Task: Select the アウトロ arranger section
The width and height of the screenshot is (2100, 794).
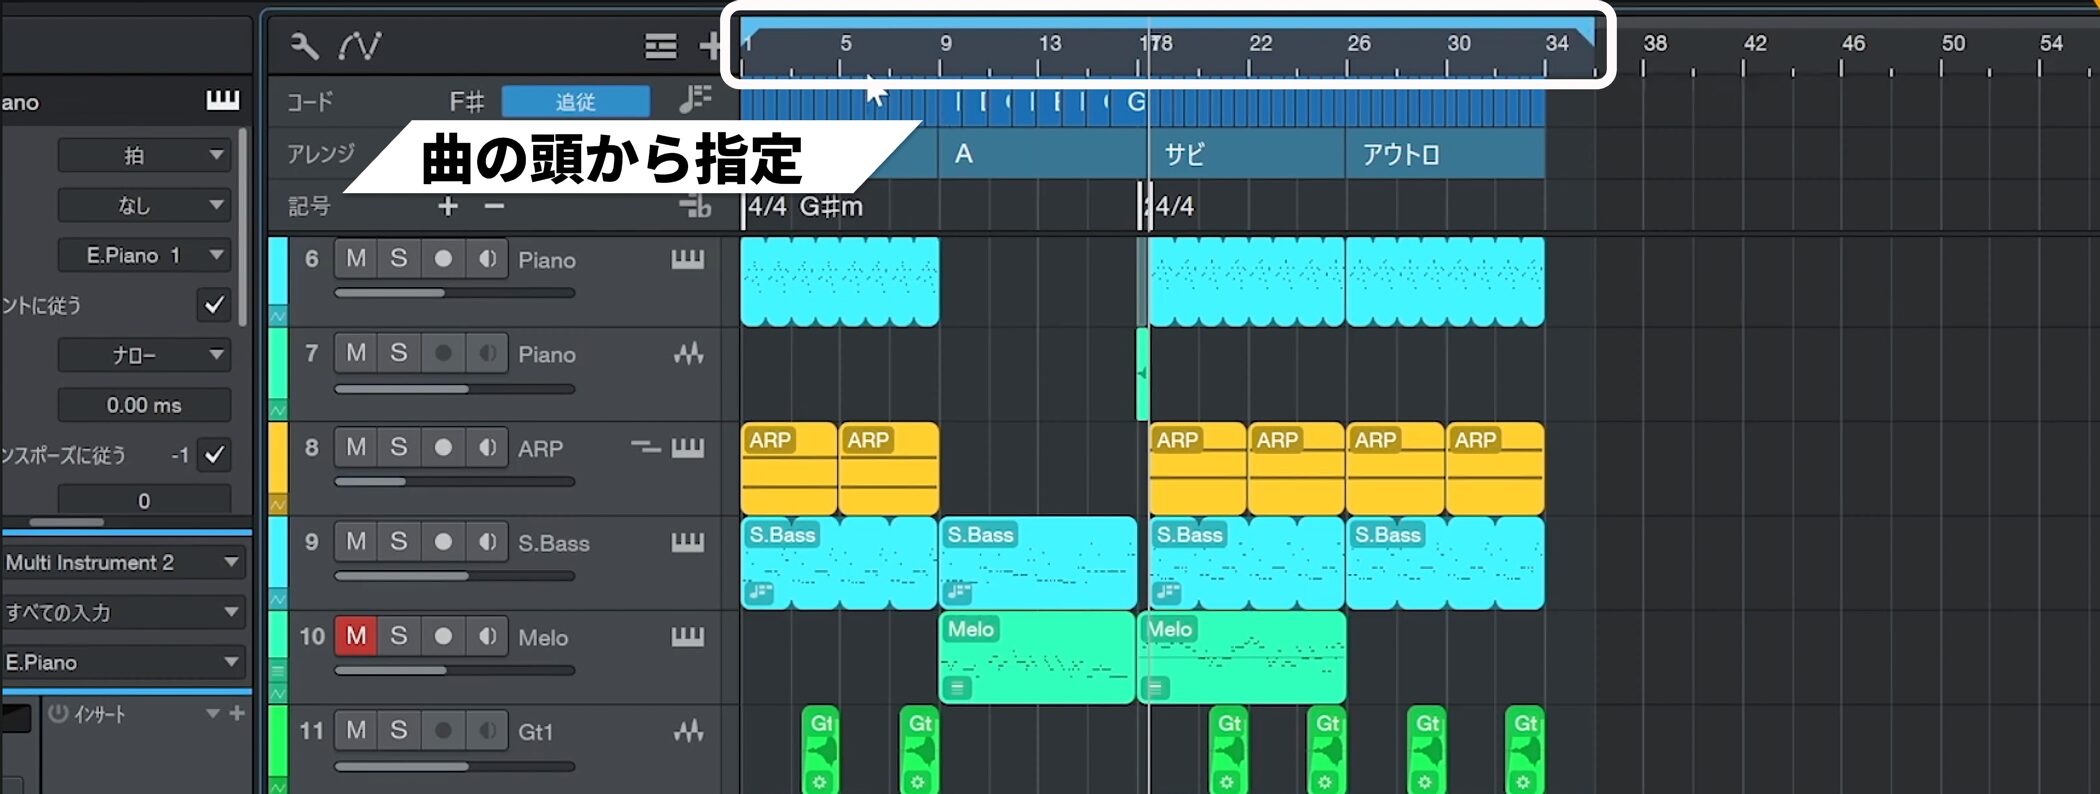Action: pyautogui.click(x=1443, y=155)
